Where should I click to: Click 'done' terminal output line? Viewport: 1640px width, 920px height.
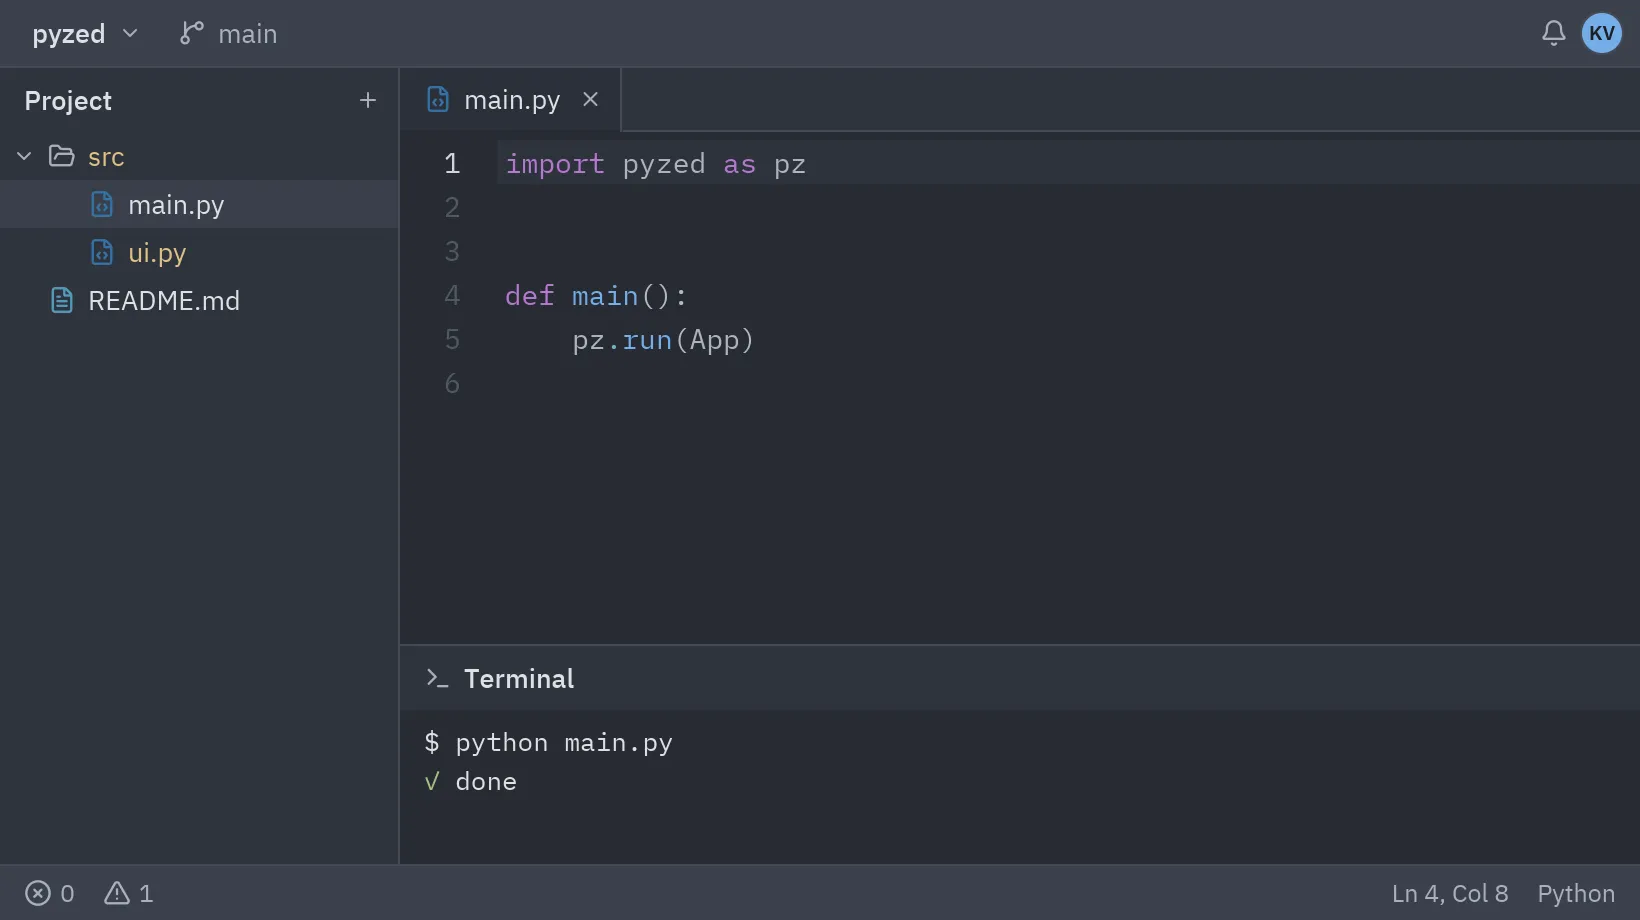coord(486,782)
